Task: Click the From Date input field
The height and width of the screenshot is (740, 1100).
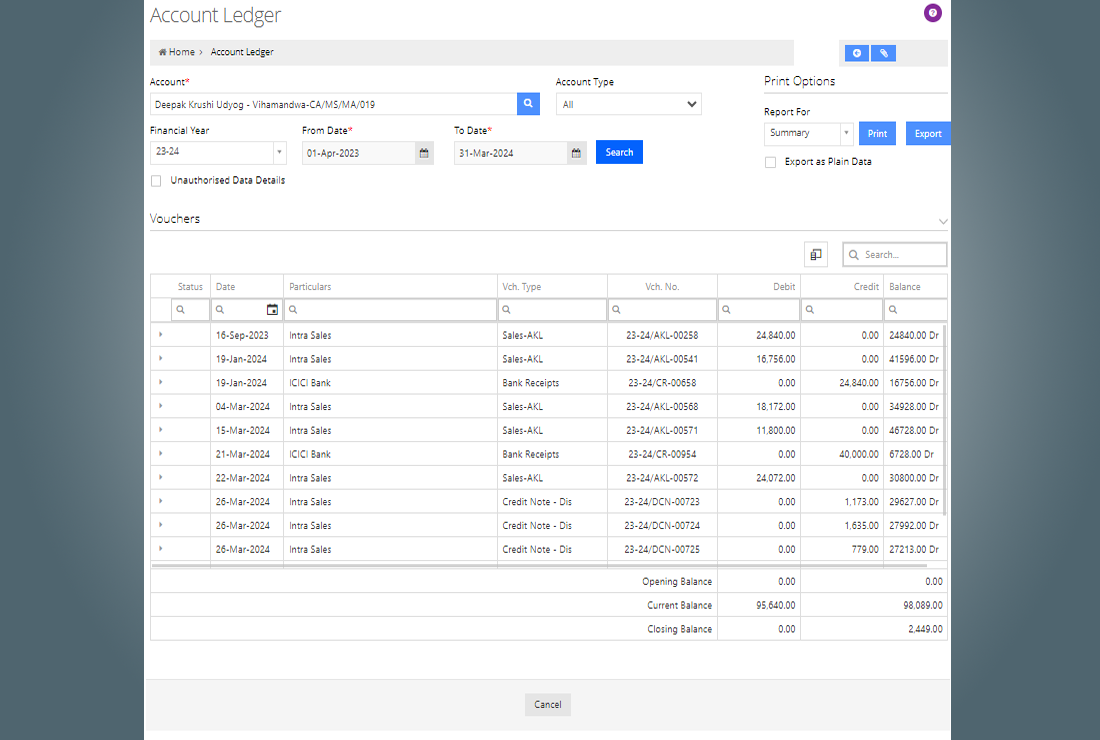Action: click(358, 153)
